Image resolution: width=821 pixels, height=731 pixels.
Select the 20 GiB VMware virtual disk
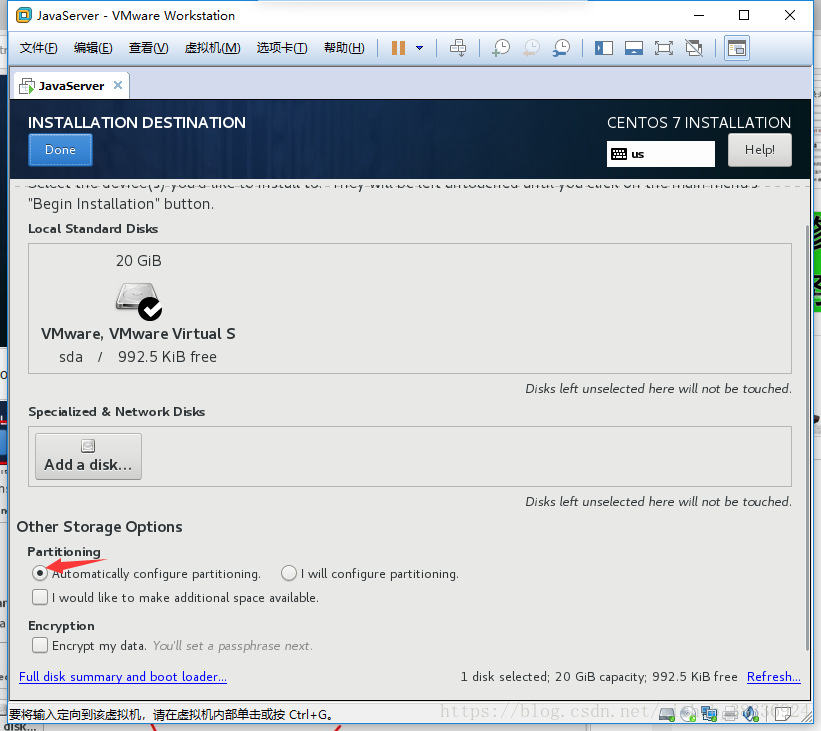pyautogui.click(x=138, y=309)
